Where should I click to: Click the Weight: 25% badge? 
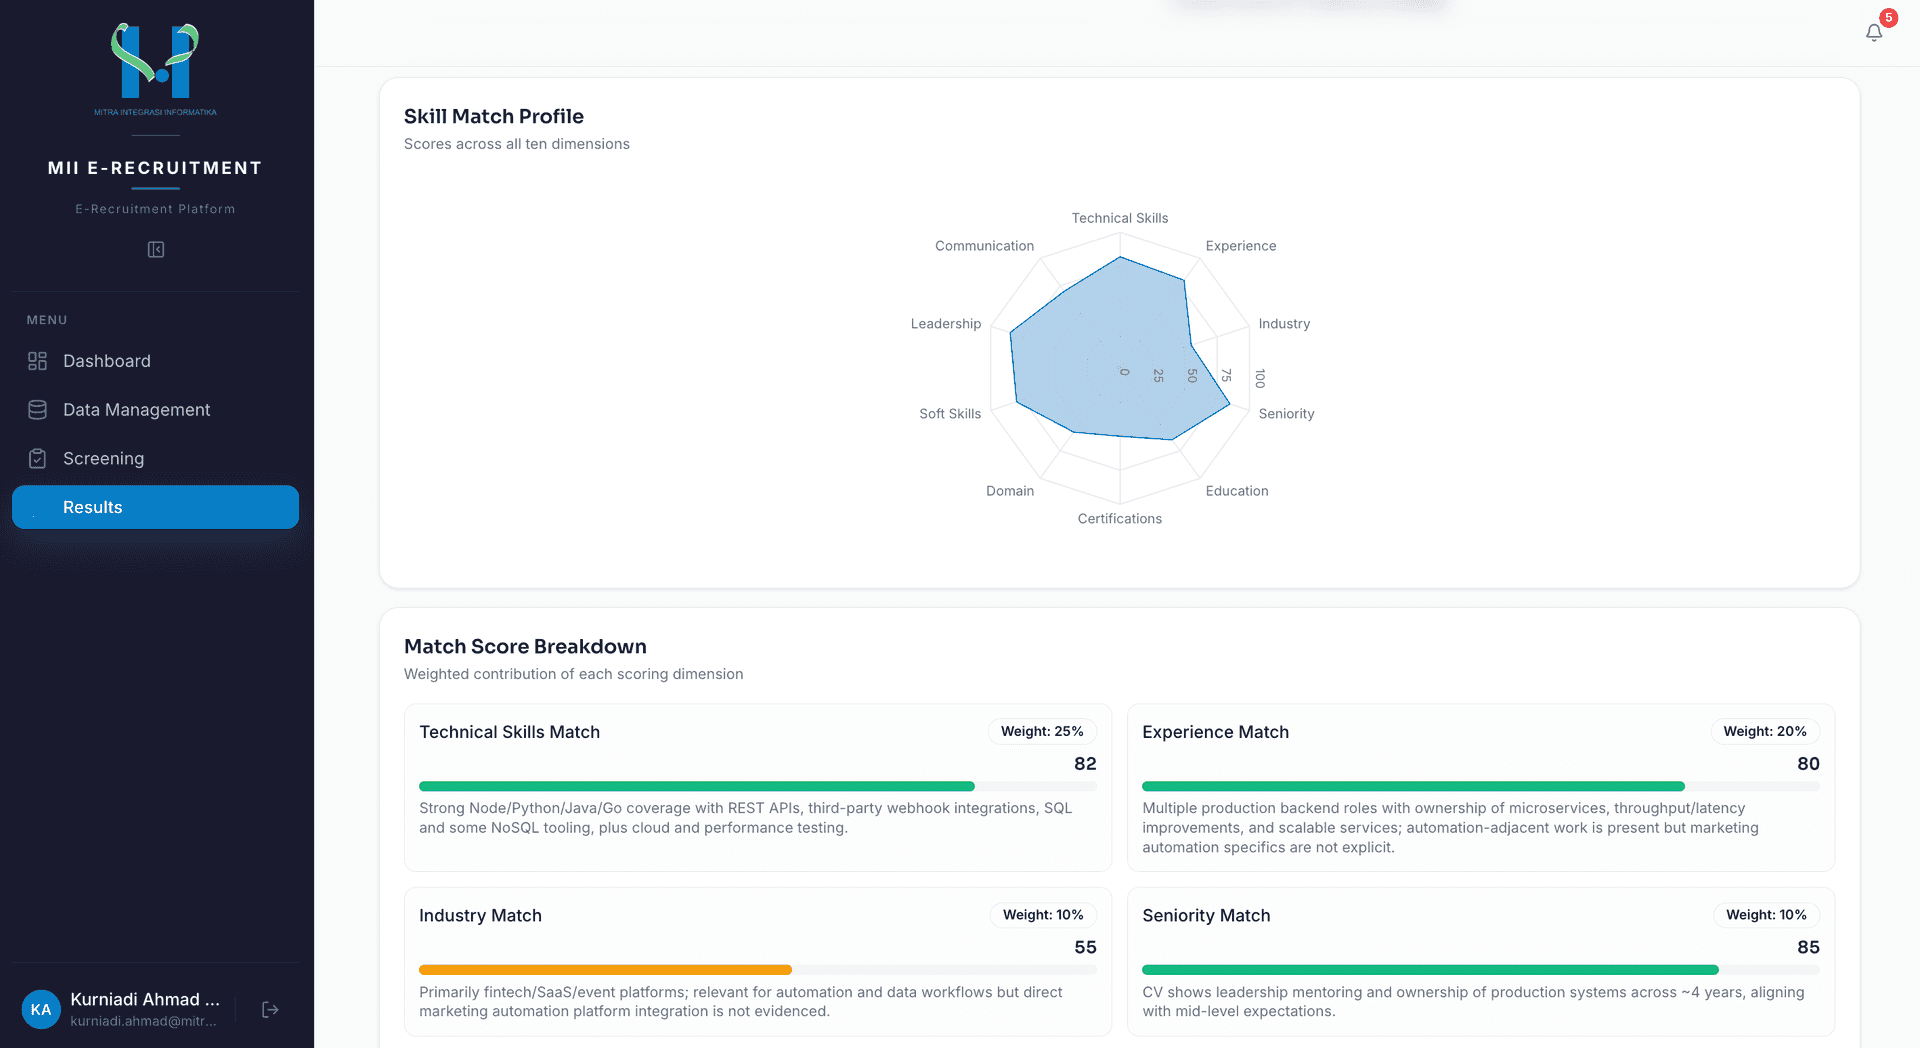1042,731
